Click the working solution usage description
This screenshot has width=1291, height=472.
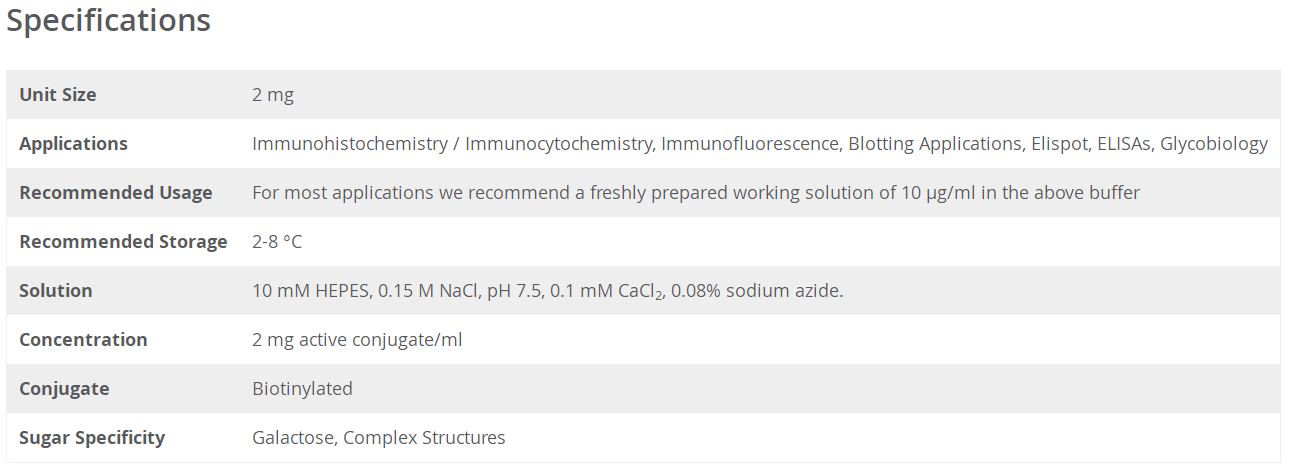[696, 193]
